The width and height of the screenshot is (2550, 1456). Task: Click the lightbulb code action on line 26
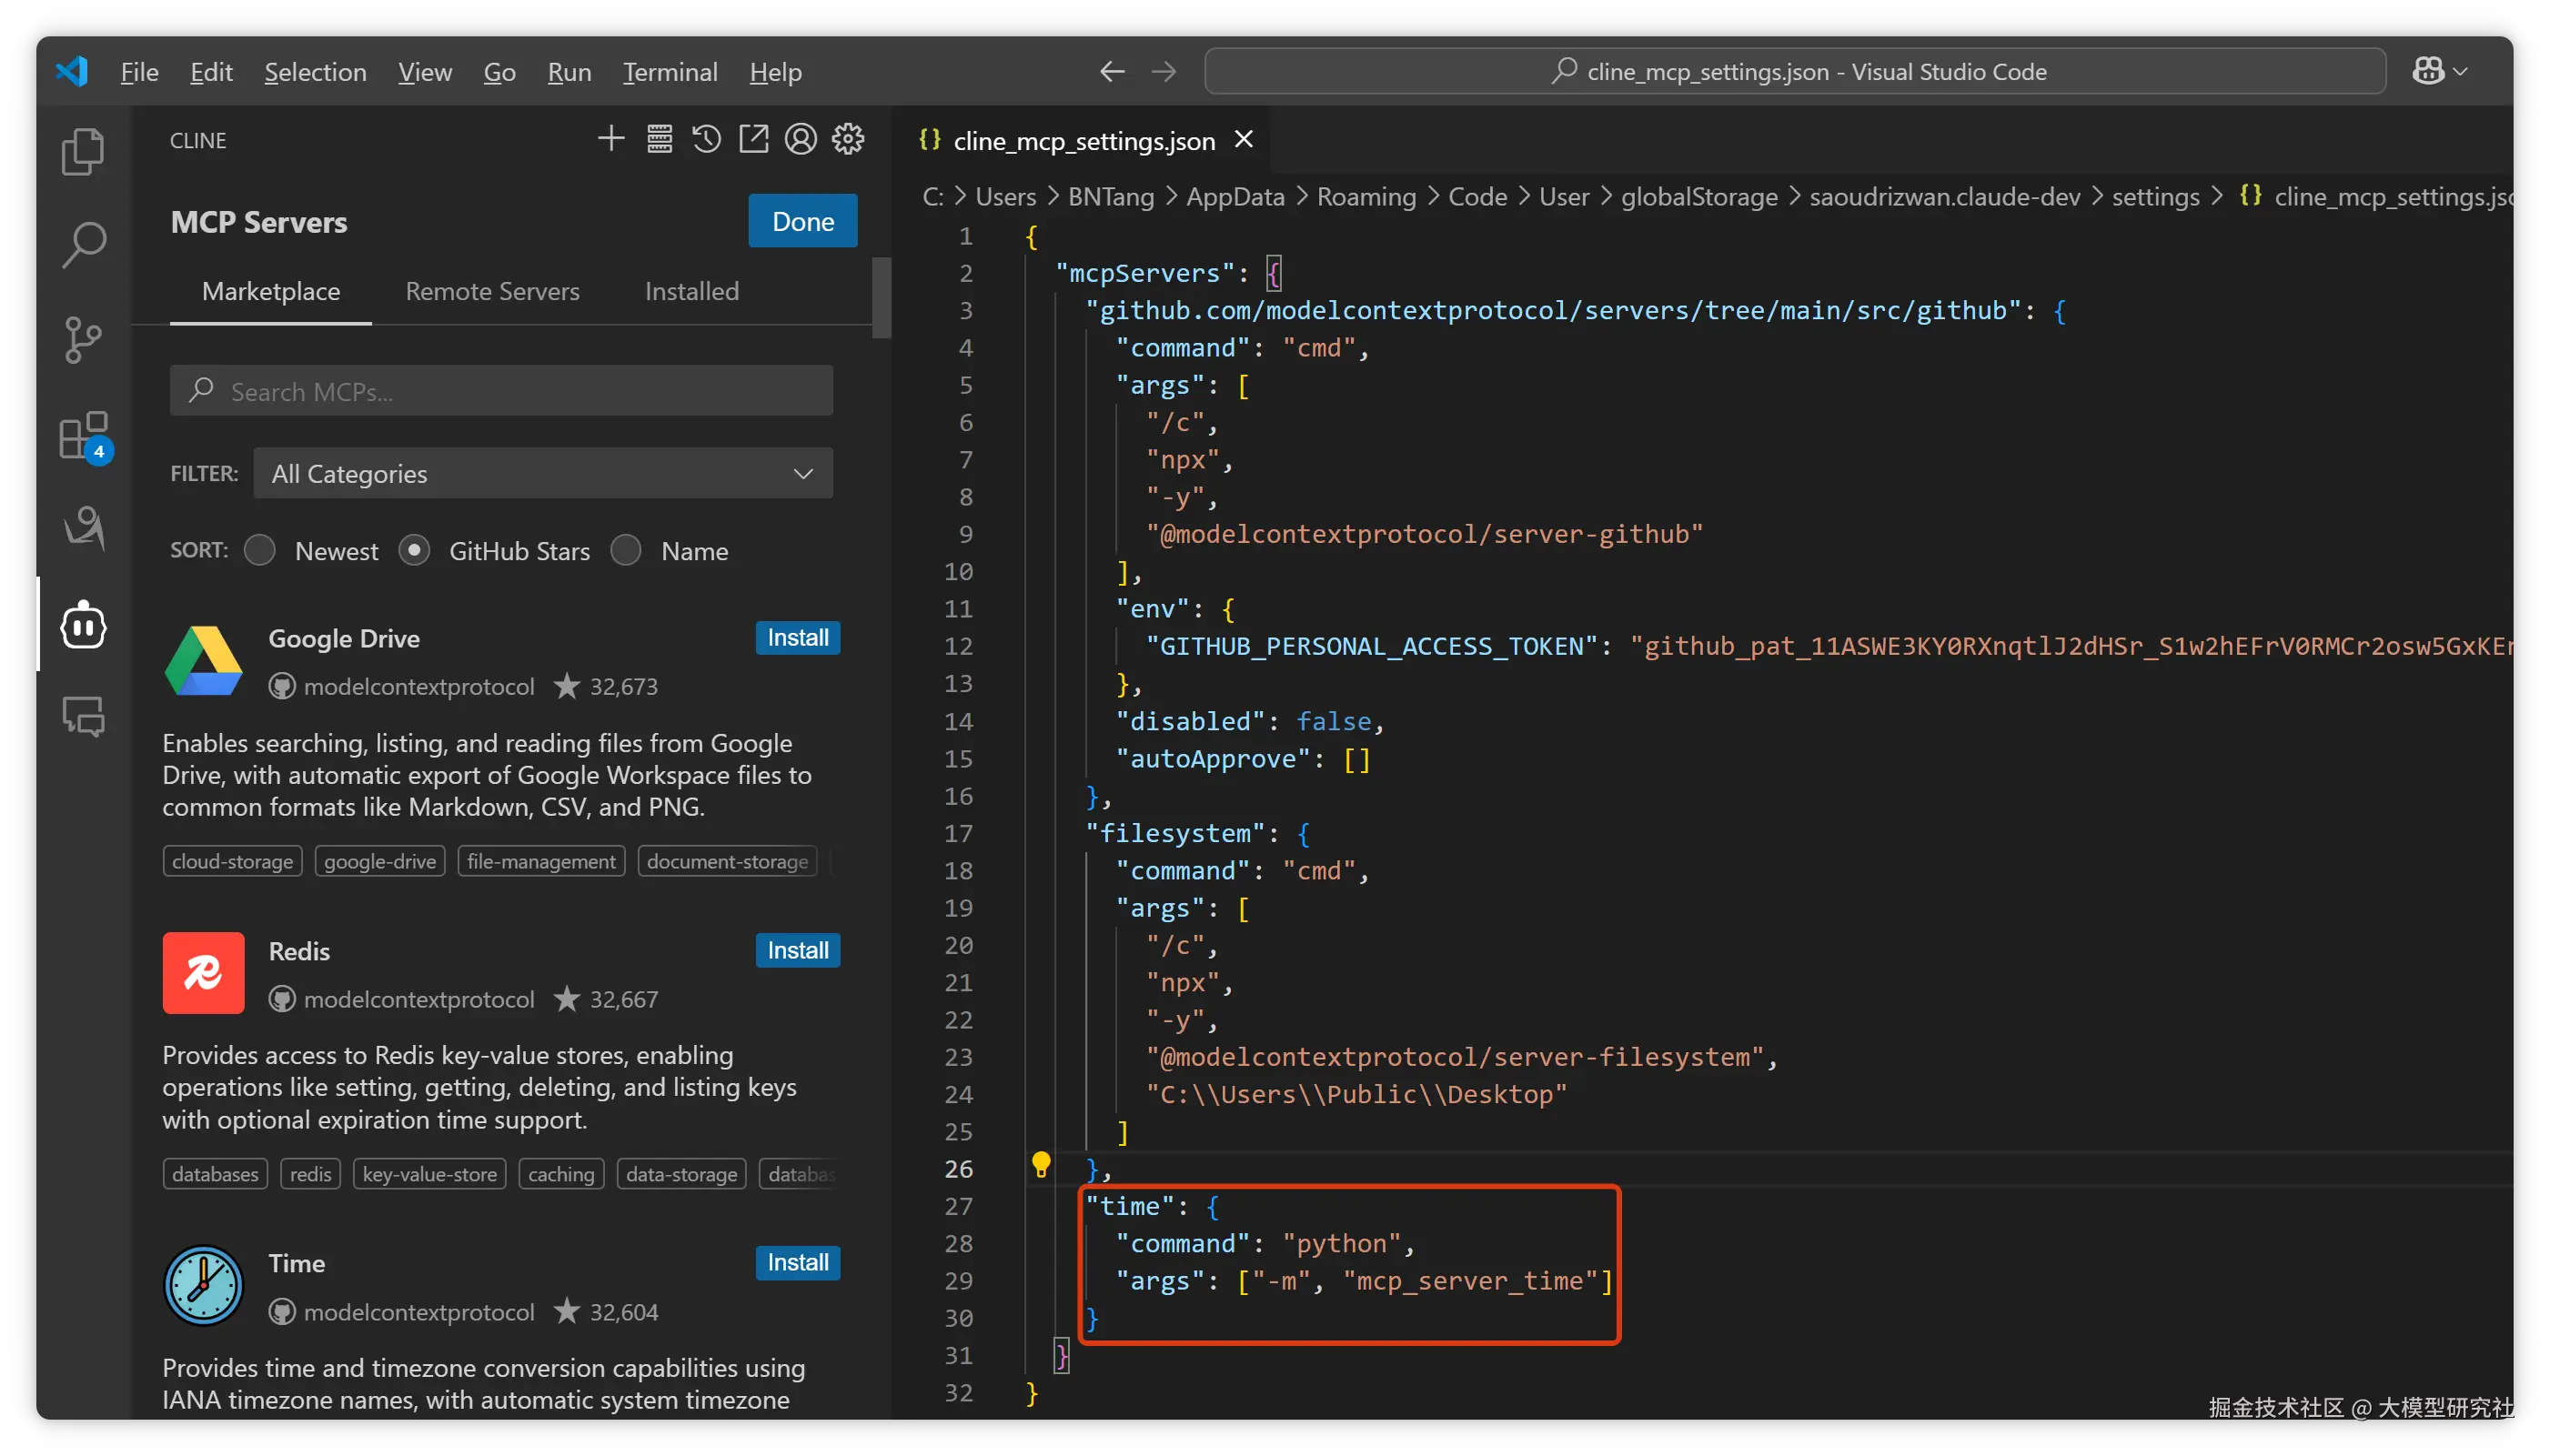pyautogui.click(x=1041, y=1164)
